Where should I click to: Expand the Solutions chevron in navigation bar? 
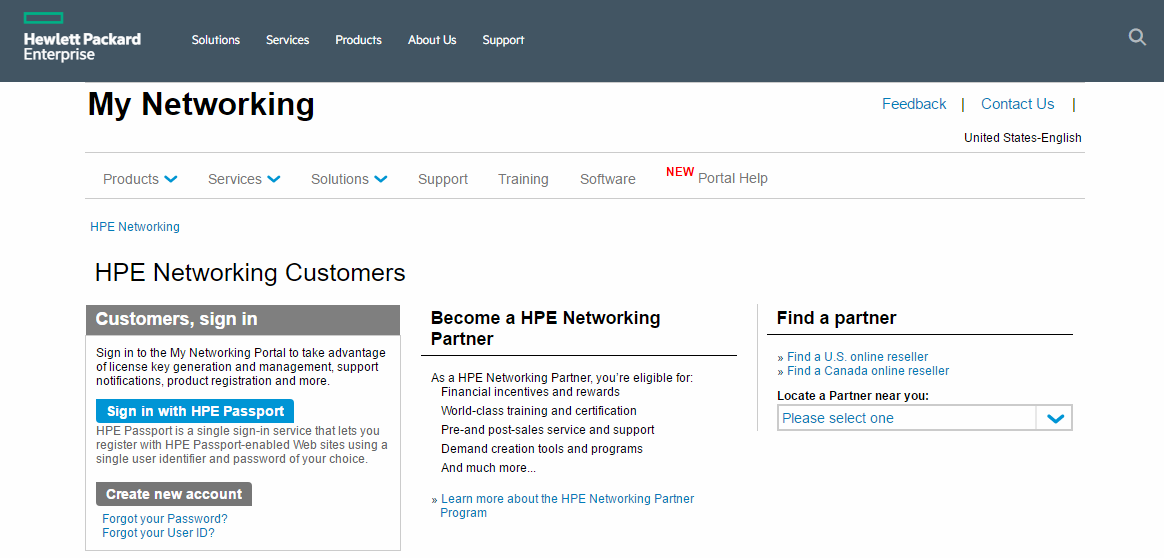tap(381, 179)
